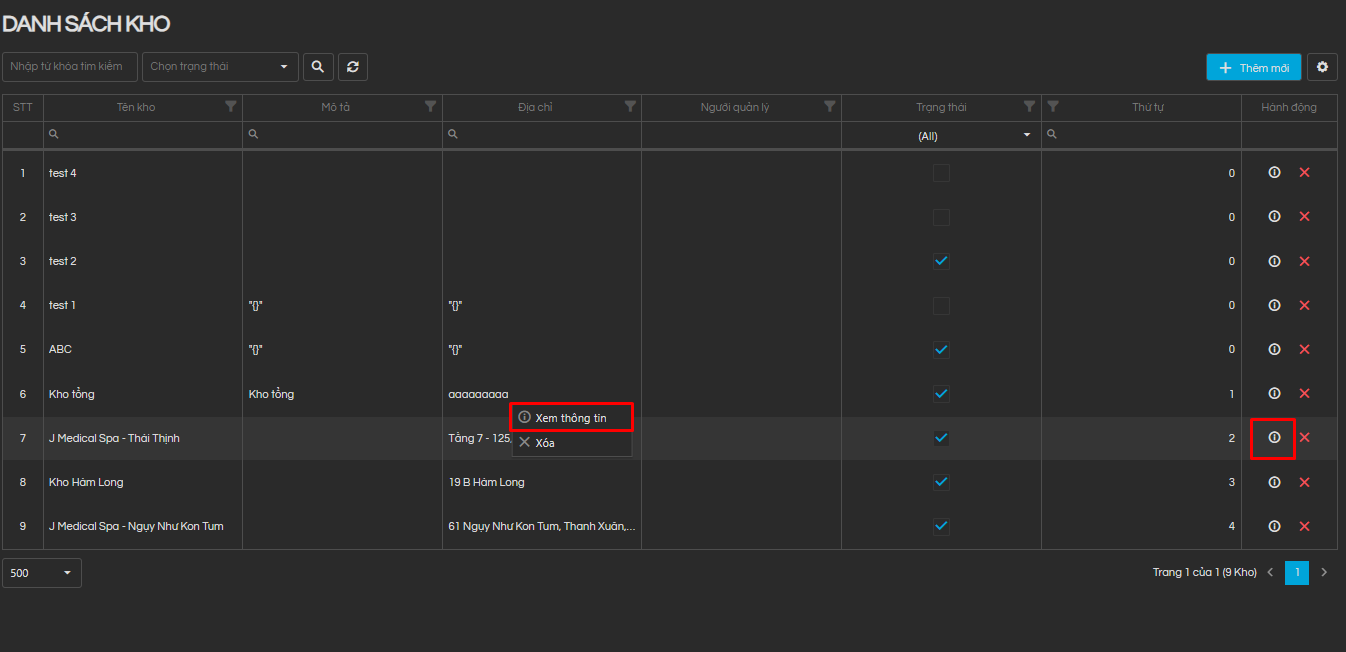Choose Xem thông tin from context menu
Image resolution: width=1346 pixels, height=652 pixels.
571,417
